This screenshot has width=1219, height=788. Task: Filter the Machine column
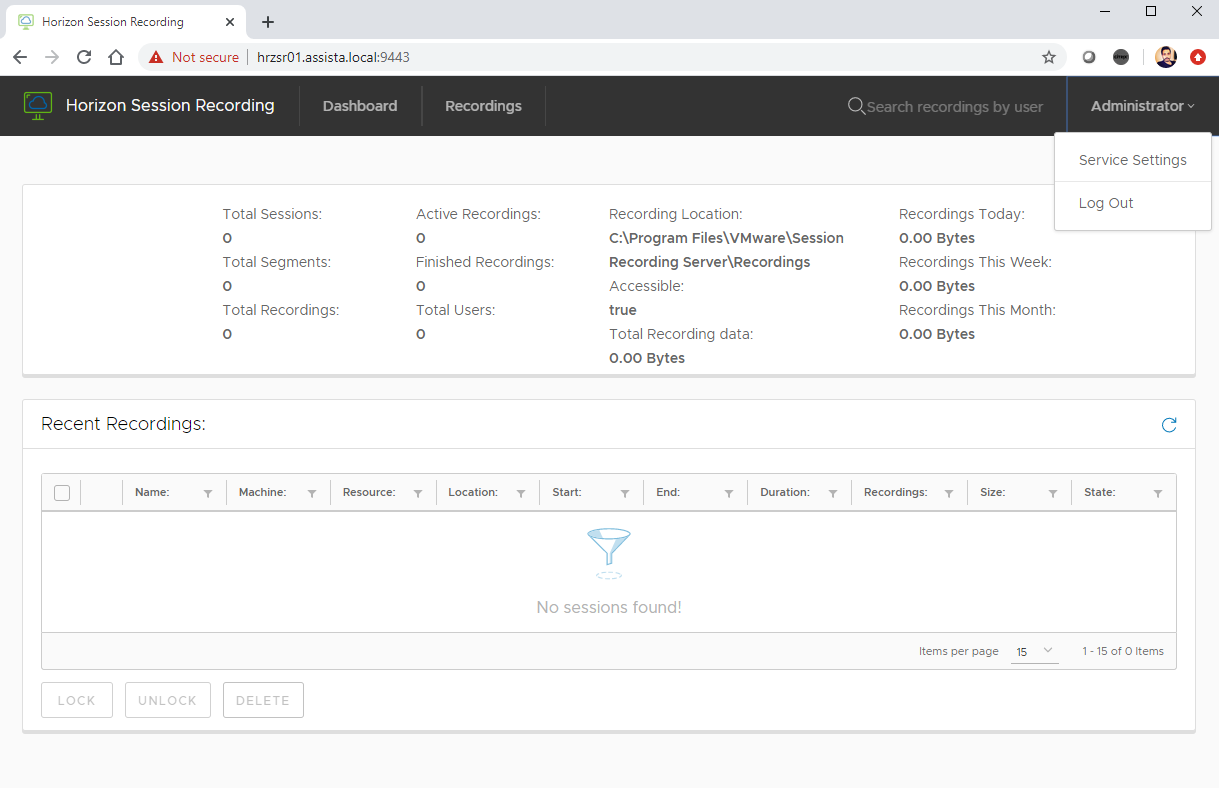click(312, 493)
